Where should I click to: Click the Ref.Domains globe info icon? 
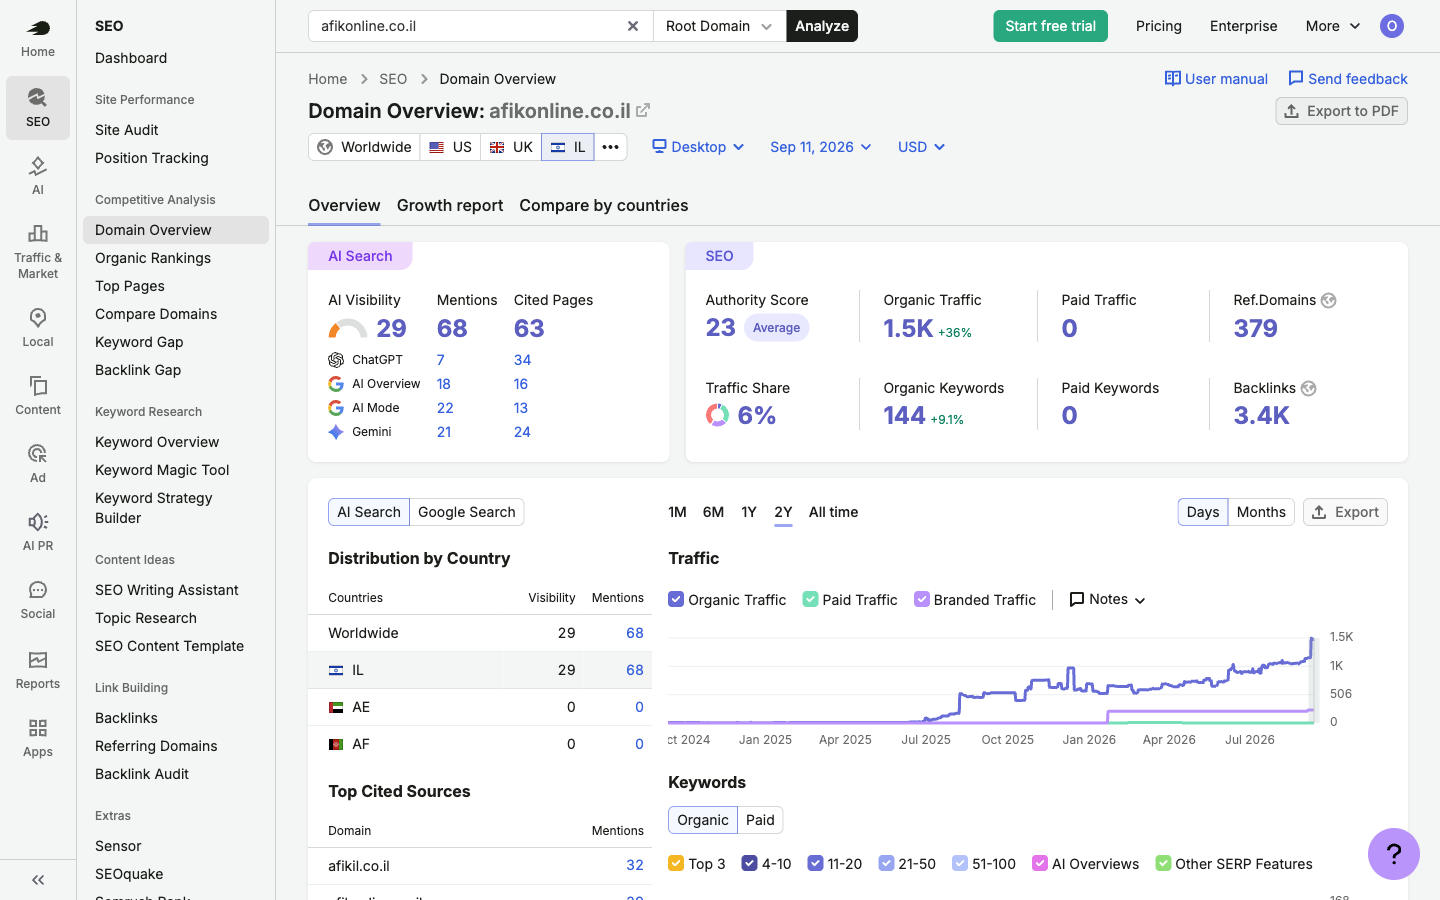[x=1329, y=300]
